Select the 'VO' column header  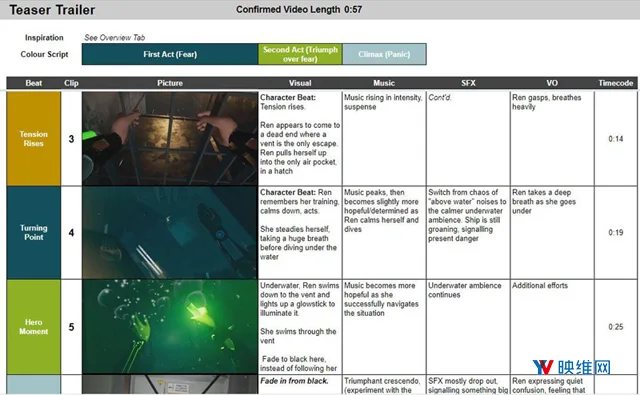point(552,83)
